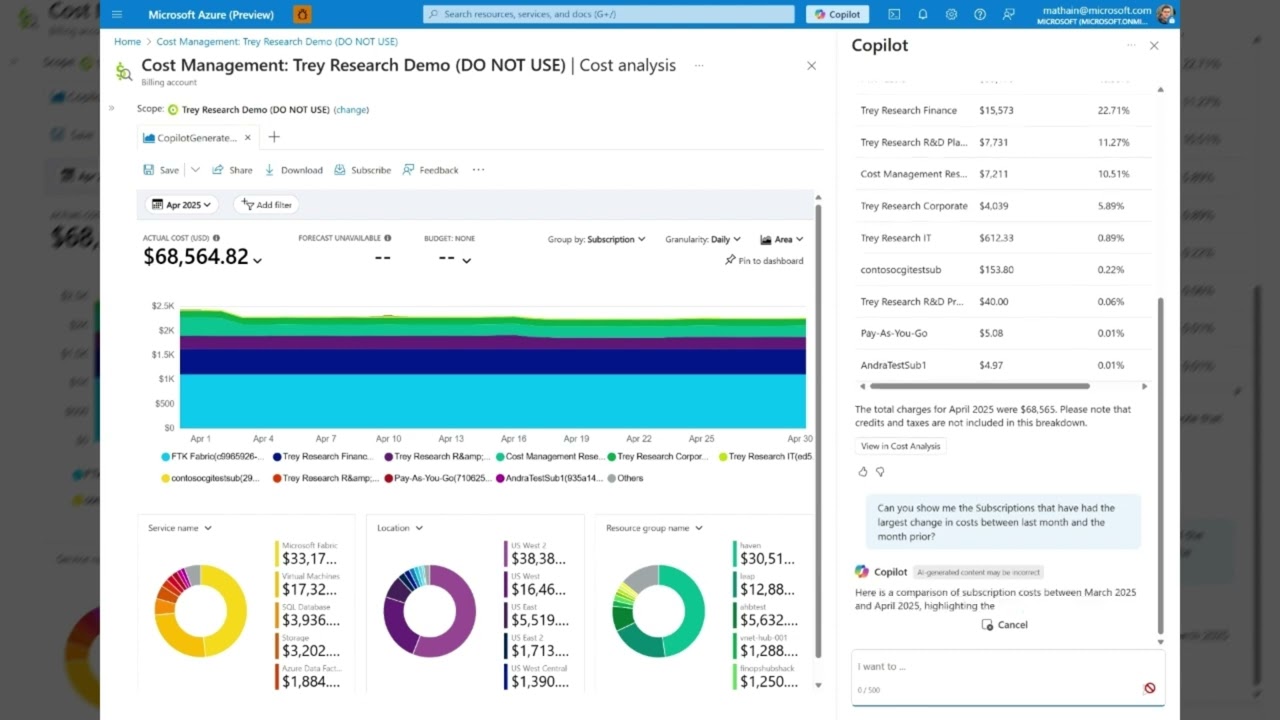
Task: Click Subscribe in the command bar
Action: click(363, 170)
